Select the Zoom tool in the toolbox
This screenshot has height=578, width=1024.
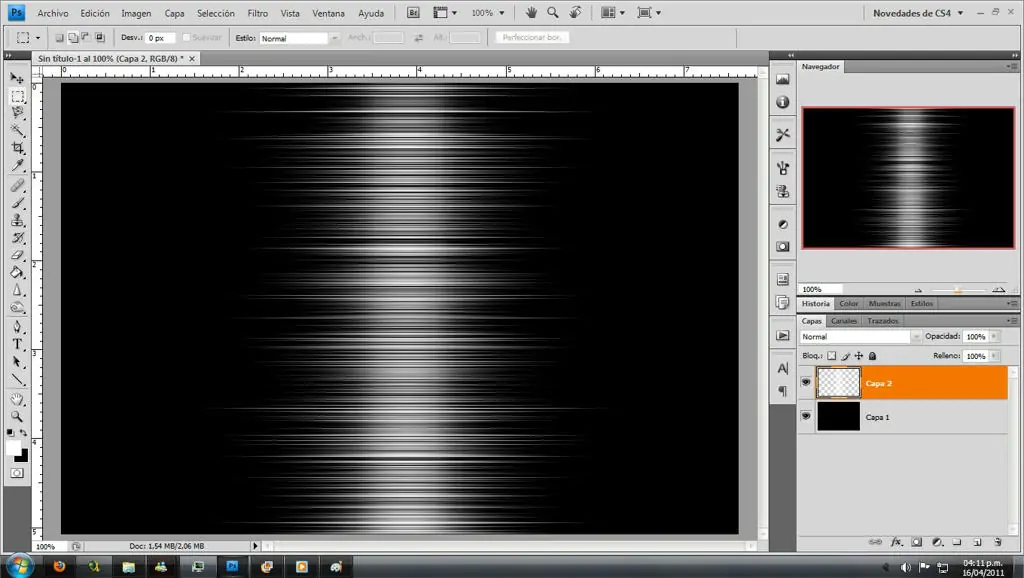(x=17, y=416)
